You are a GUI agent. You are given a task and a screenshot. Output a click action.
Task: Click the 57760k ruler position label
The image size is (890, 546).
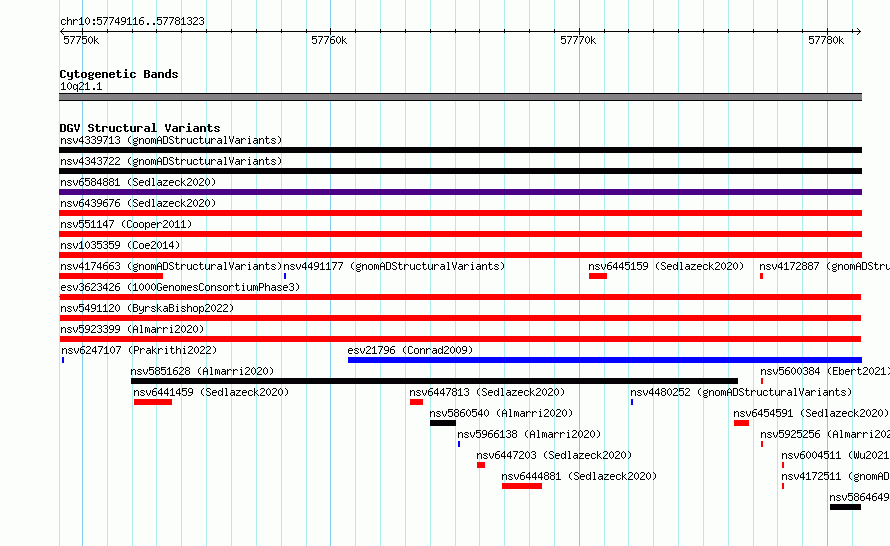click(329, 40)
